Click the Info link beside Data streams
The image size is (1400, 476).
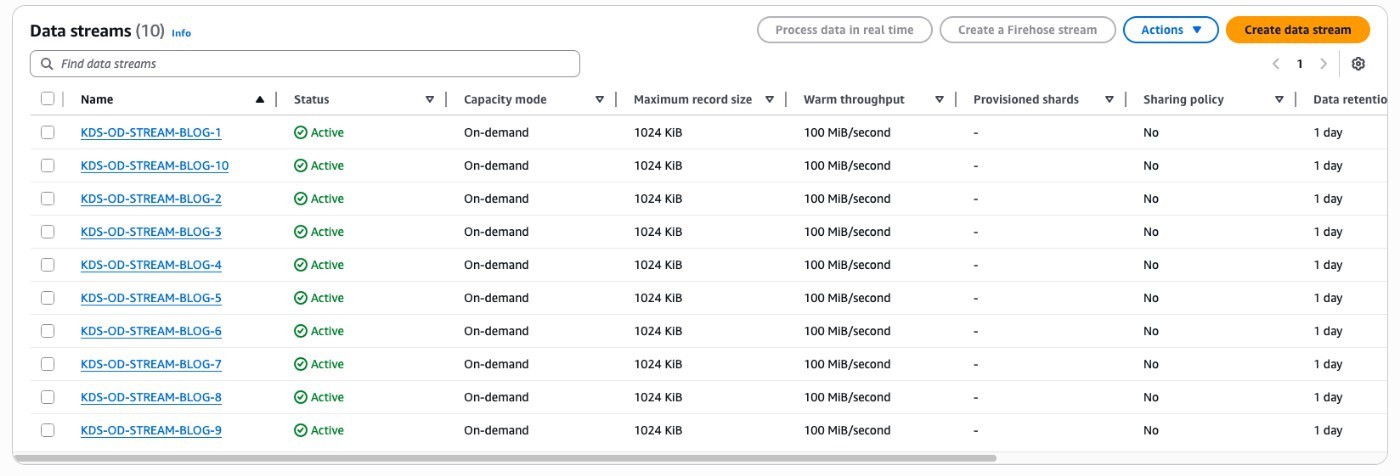click(181, 33)
